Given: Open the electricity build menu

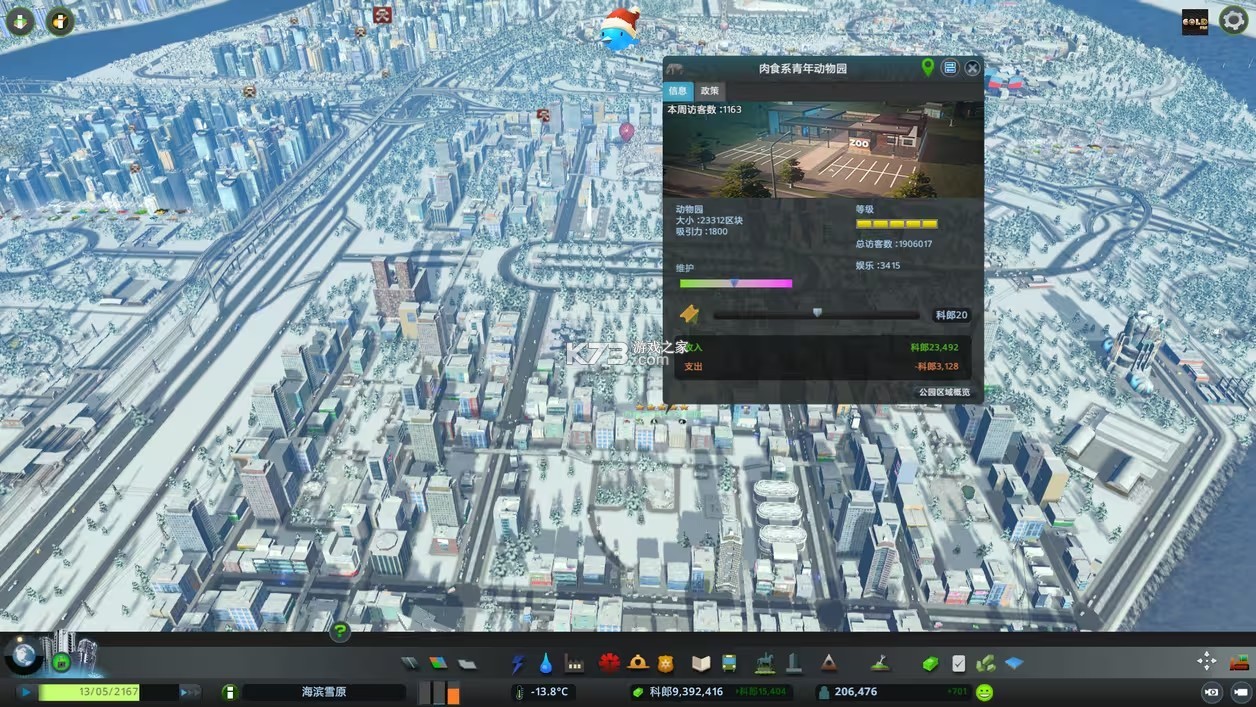Looking at the screenshot, I should tap(518, 663).
